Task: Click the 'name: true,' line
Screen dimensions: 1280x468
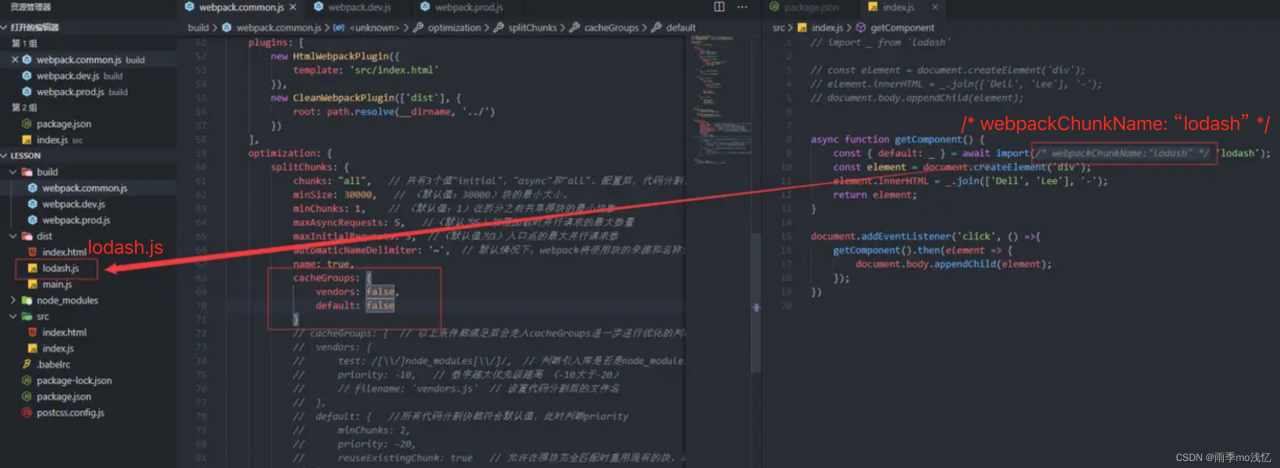Action: [x=323, y=263]
